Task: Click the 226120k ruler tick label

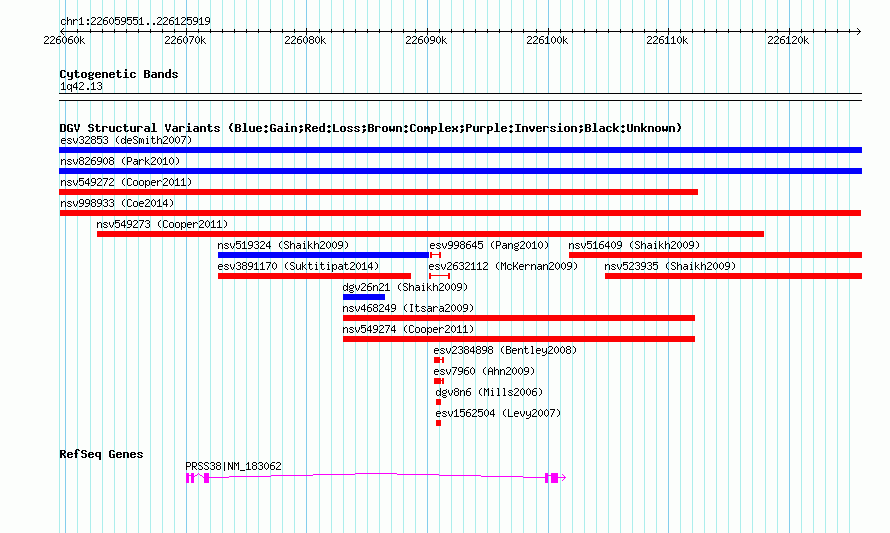Action: 788,40
